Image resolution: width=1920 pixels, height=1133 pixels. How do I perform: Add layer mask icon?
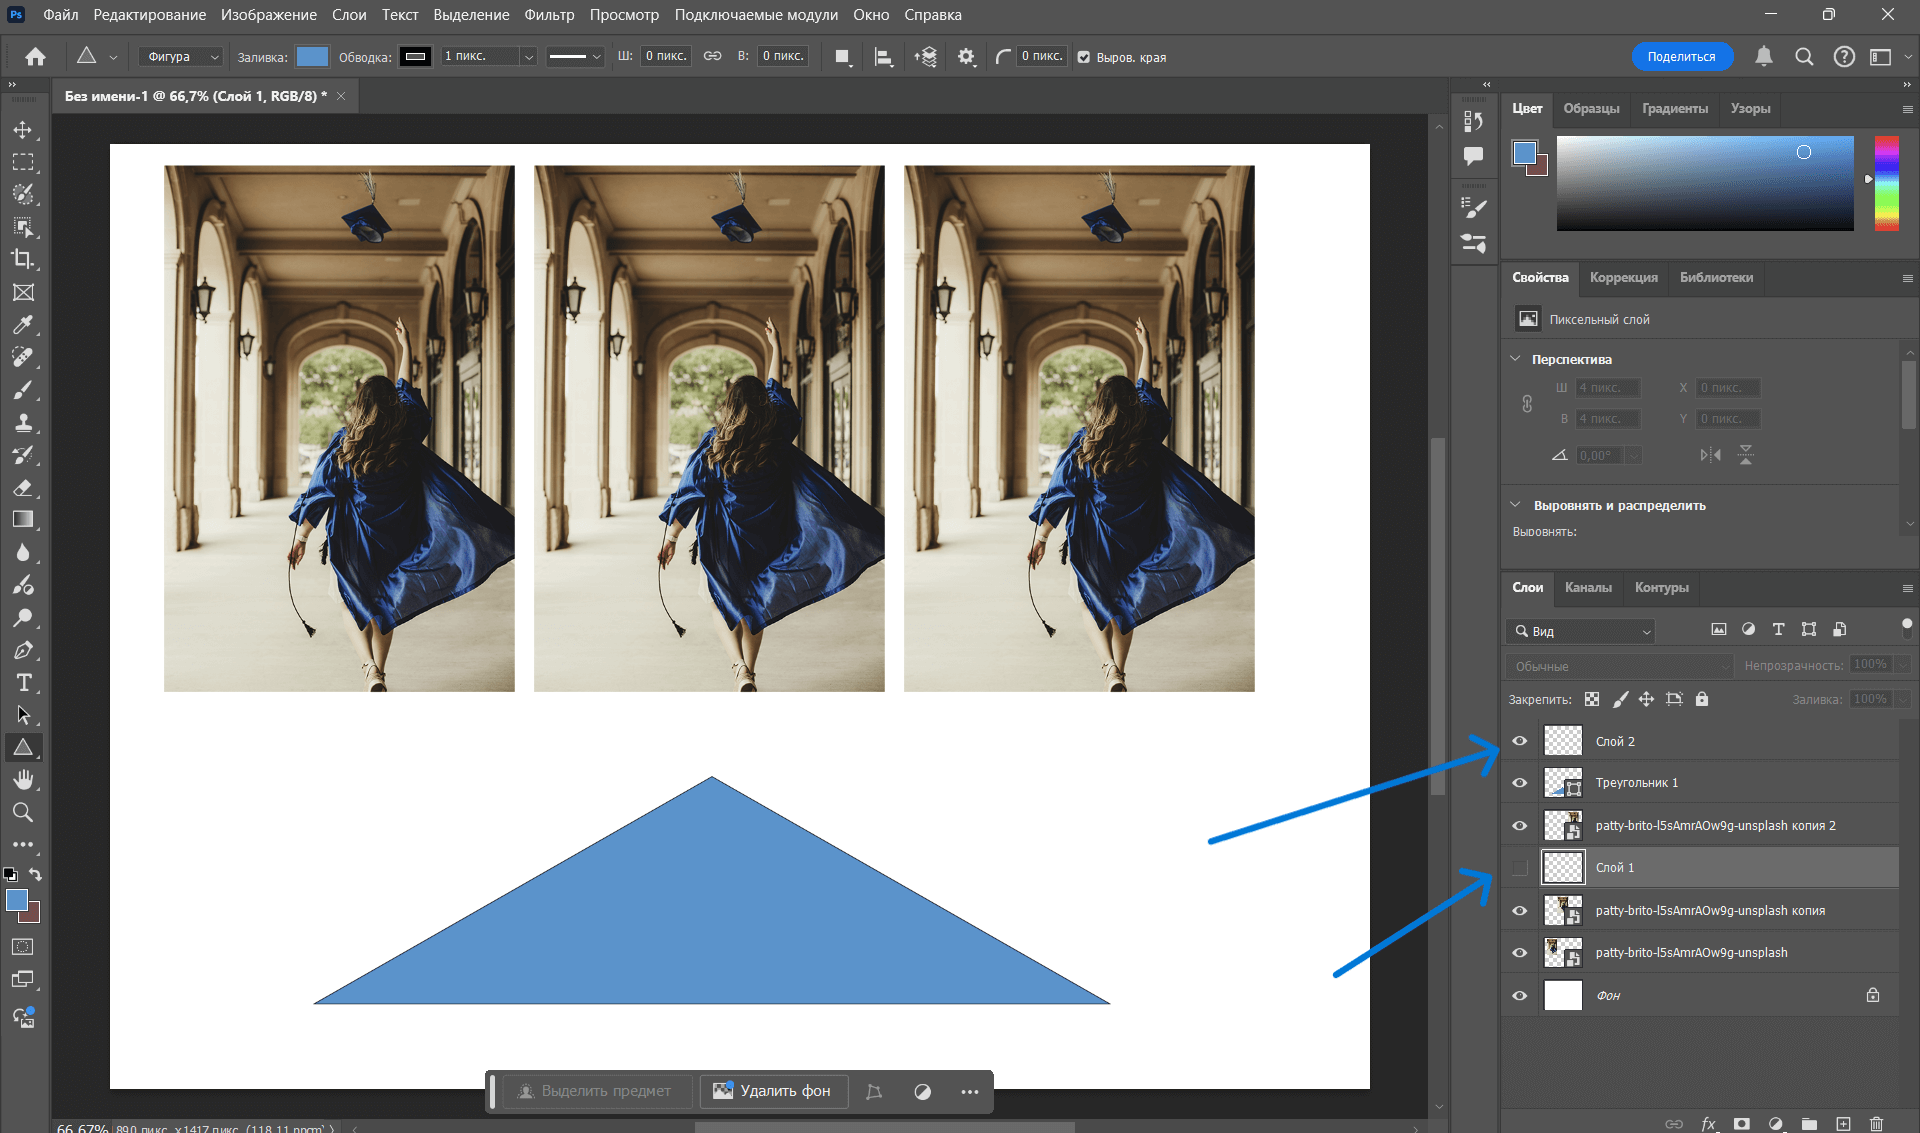(x=1742, y=1124)
